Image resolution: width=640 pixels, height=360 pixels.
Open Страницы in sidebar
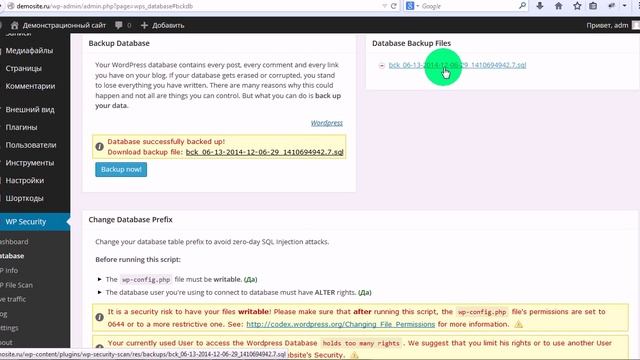pyautogui.click(x=24, y=68)
